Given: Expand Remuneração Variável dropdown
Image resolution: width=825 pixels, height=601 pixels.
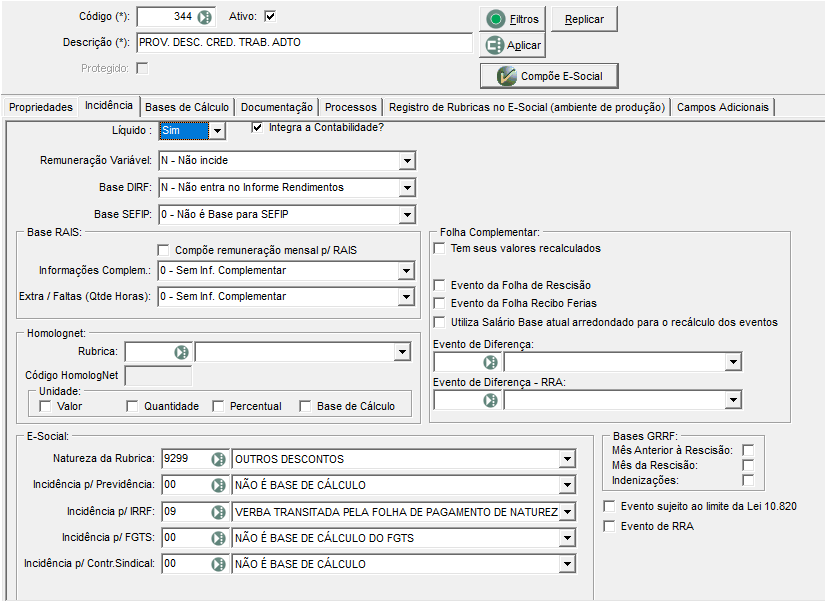Looking at the screenshot, I should pyautogui.click(x=407, y=161).
